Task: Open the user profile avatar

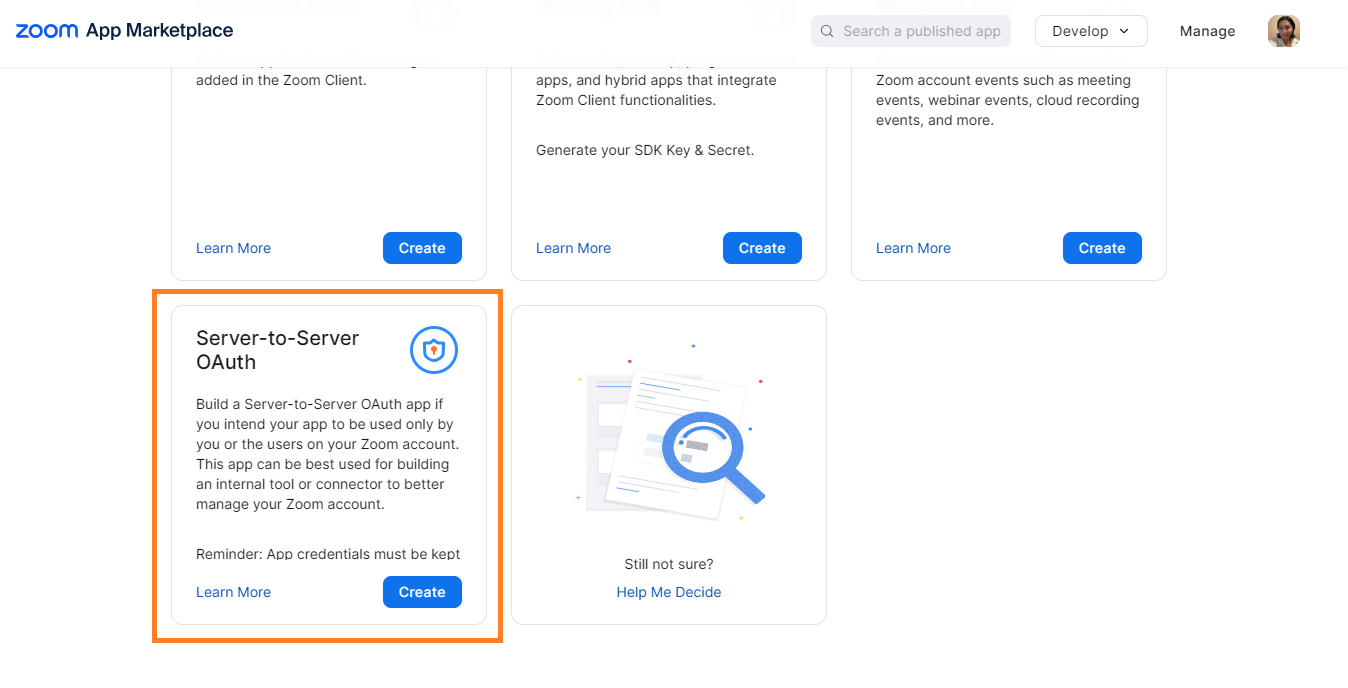Action: coord(1284,31)
